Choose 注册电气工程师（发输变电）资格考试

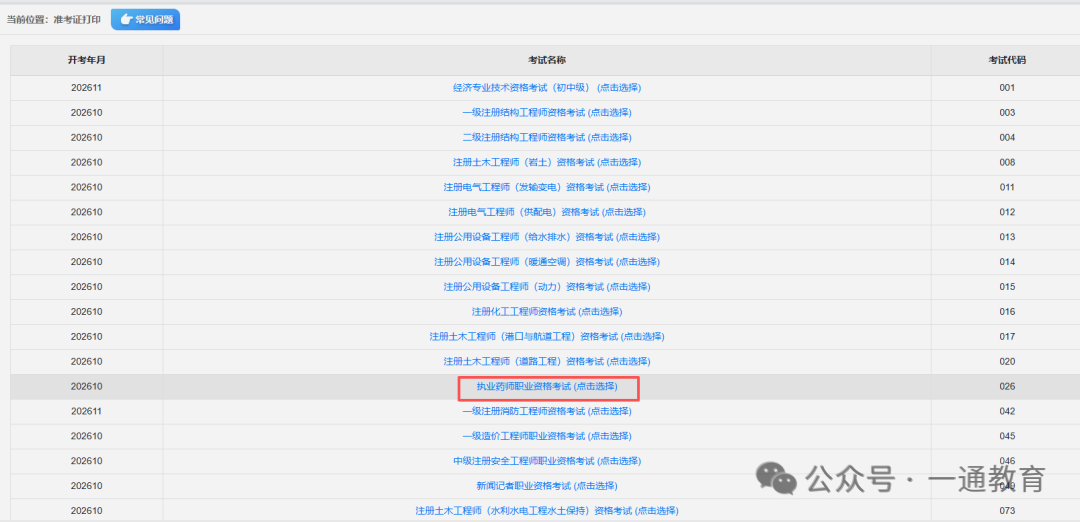point(547,187)
